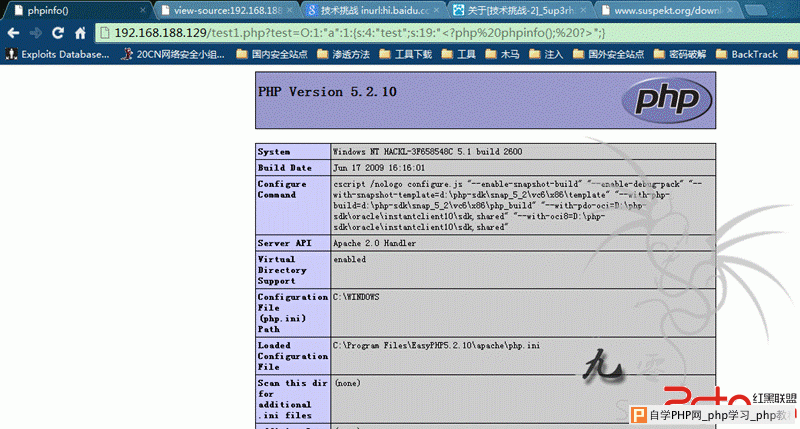Open the home page icon
This screenshot has height=429, width=800.
pyautogui.click(x=80, y=33)
